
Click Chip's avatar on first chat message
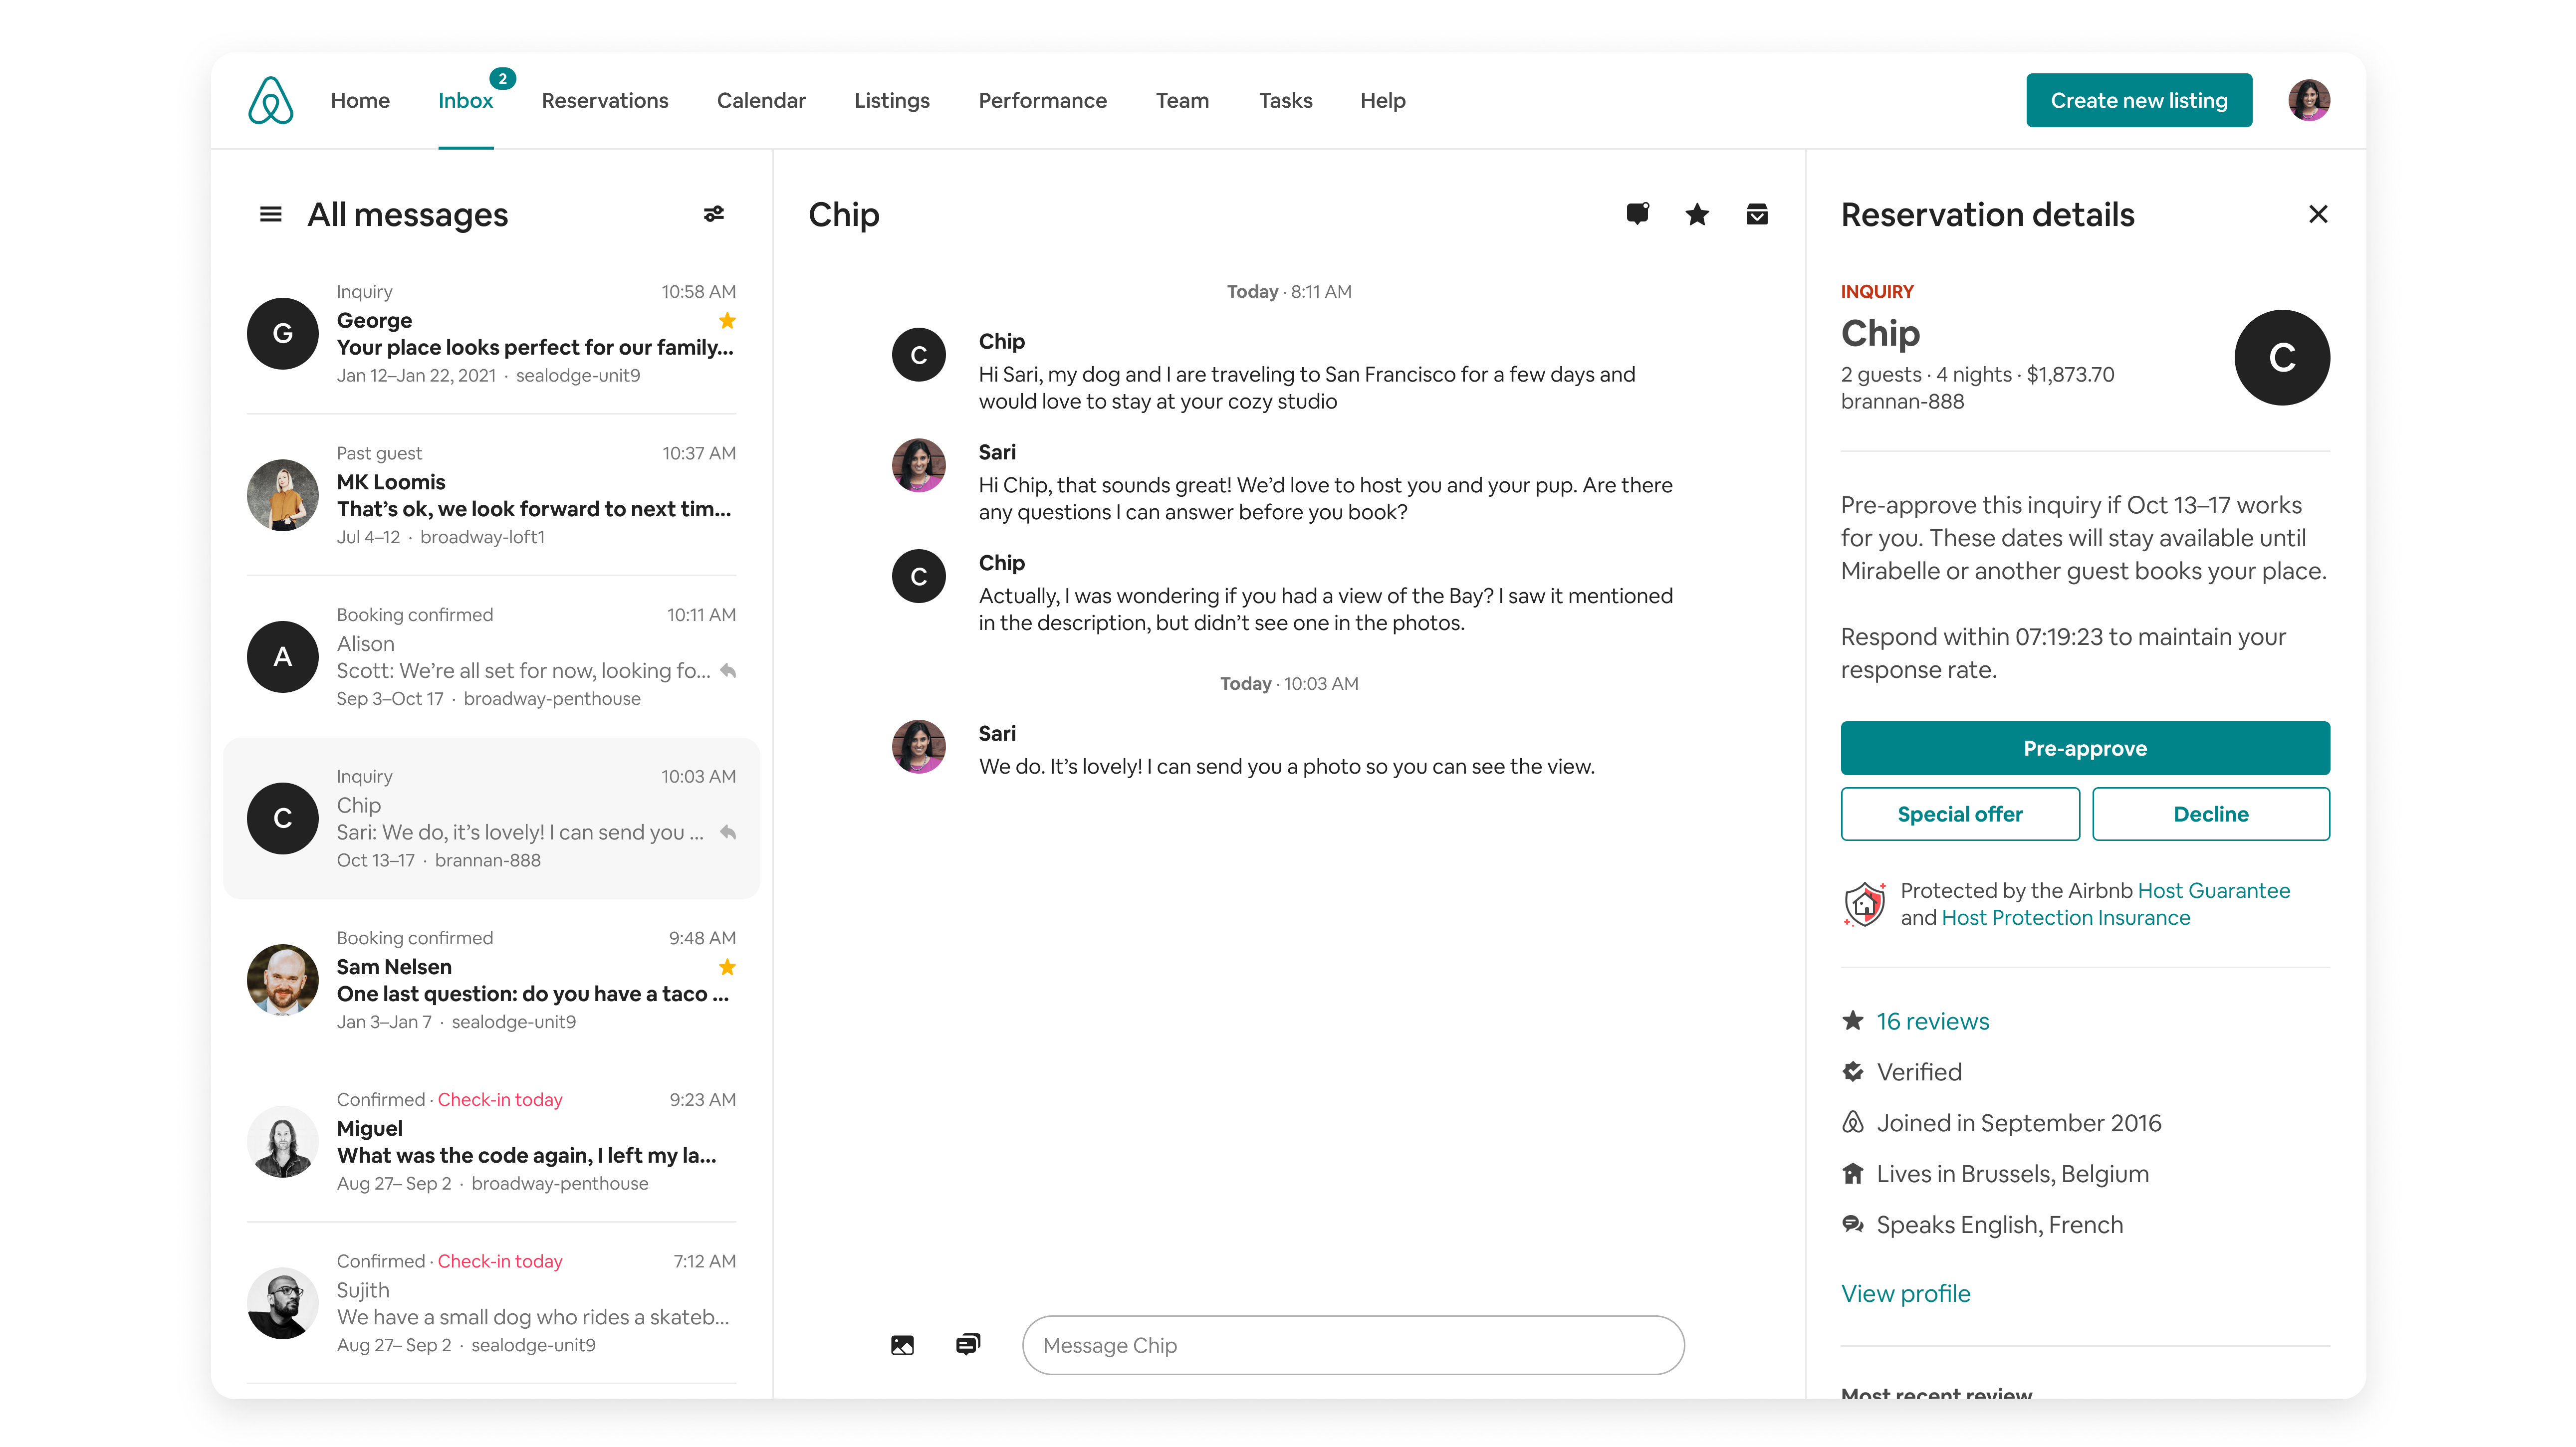[918, 355]
